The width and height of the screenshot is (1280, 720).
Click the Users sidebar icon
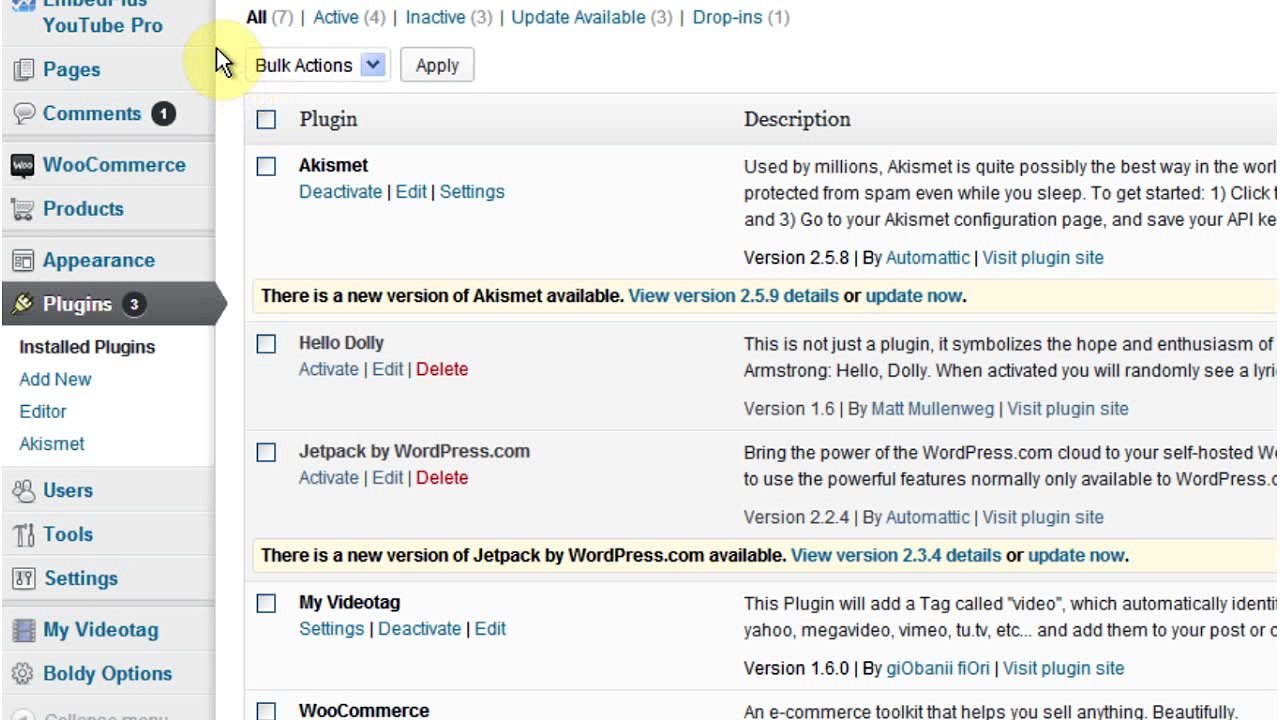click(23, 491)
